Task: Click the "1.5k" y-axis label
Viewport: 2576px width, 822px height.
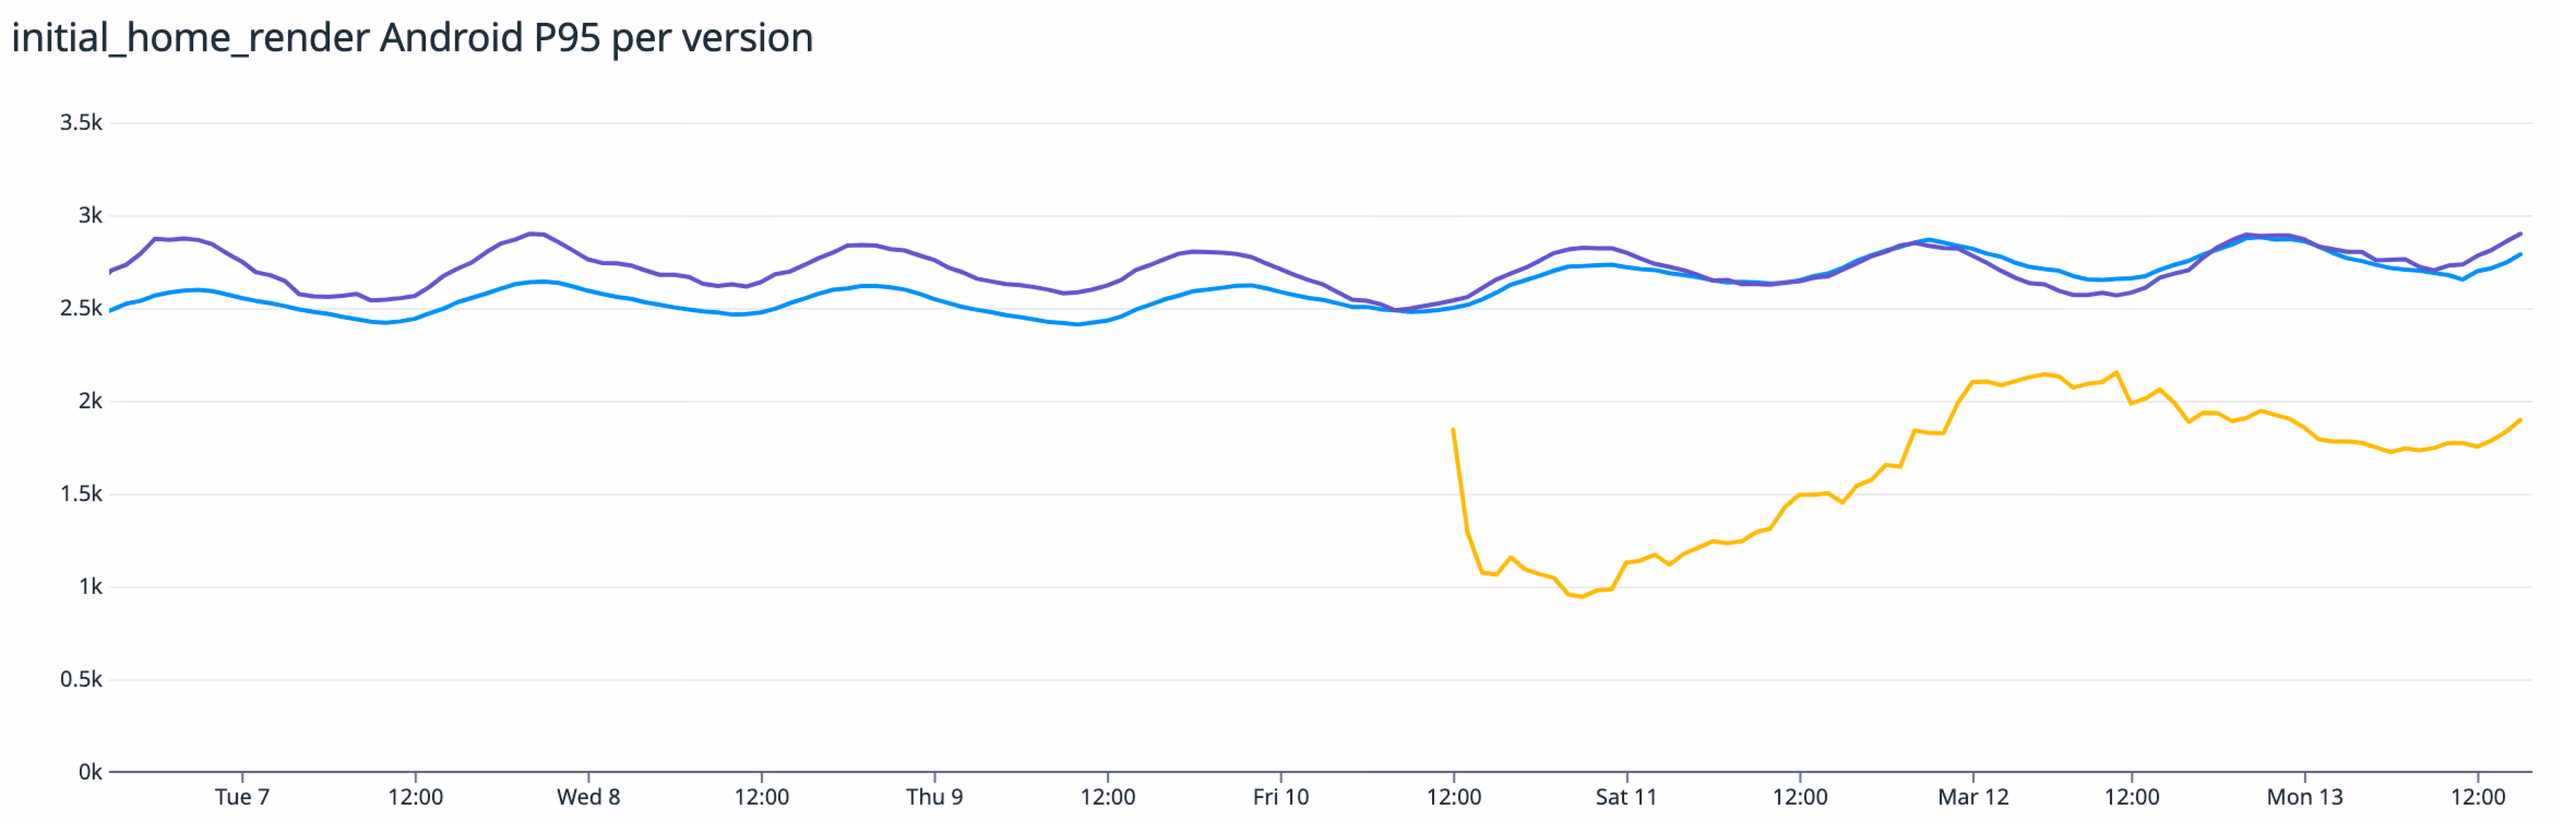Action: pyautogui.click(x=81, y=494)
